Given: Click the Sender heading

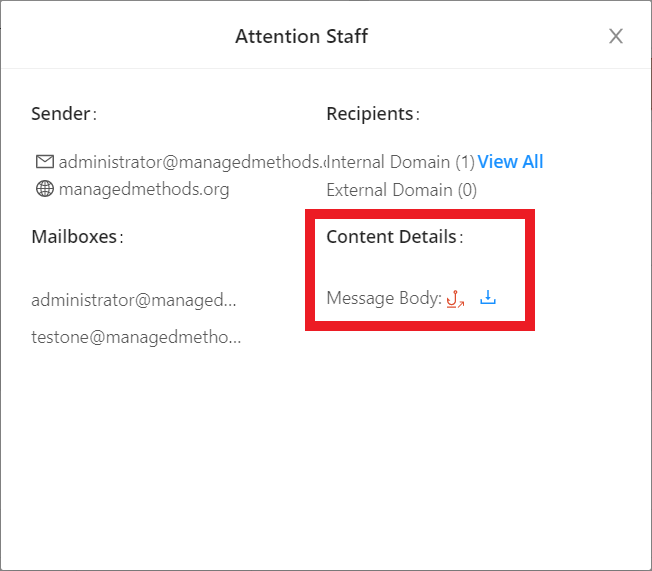Looking at the screenshot, I should coord(63,114).
